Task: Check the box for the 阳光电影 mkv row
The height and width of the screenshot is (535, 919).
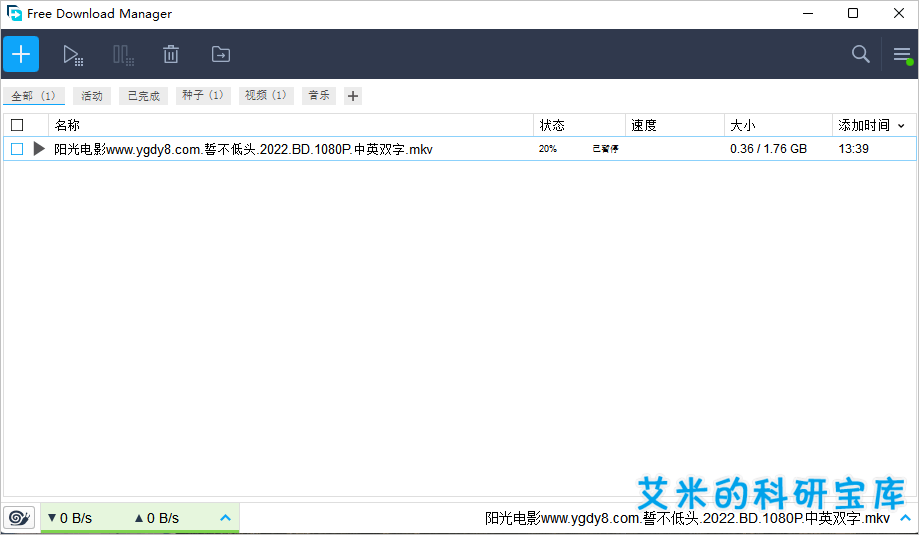Action: tap(17, 149)
